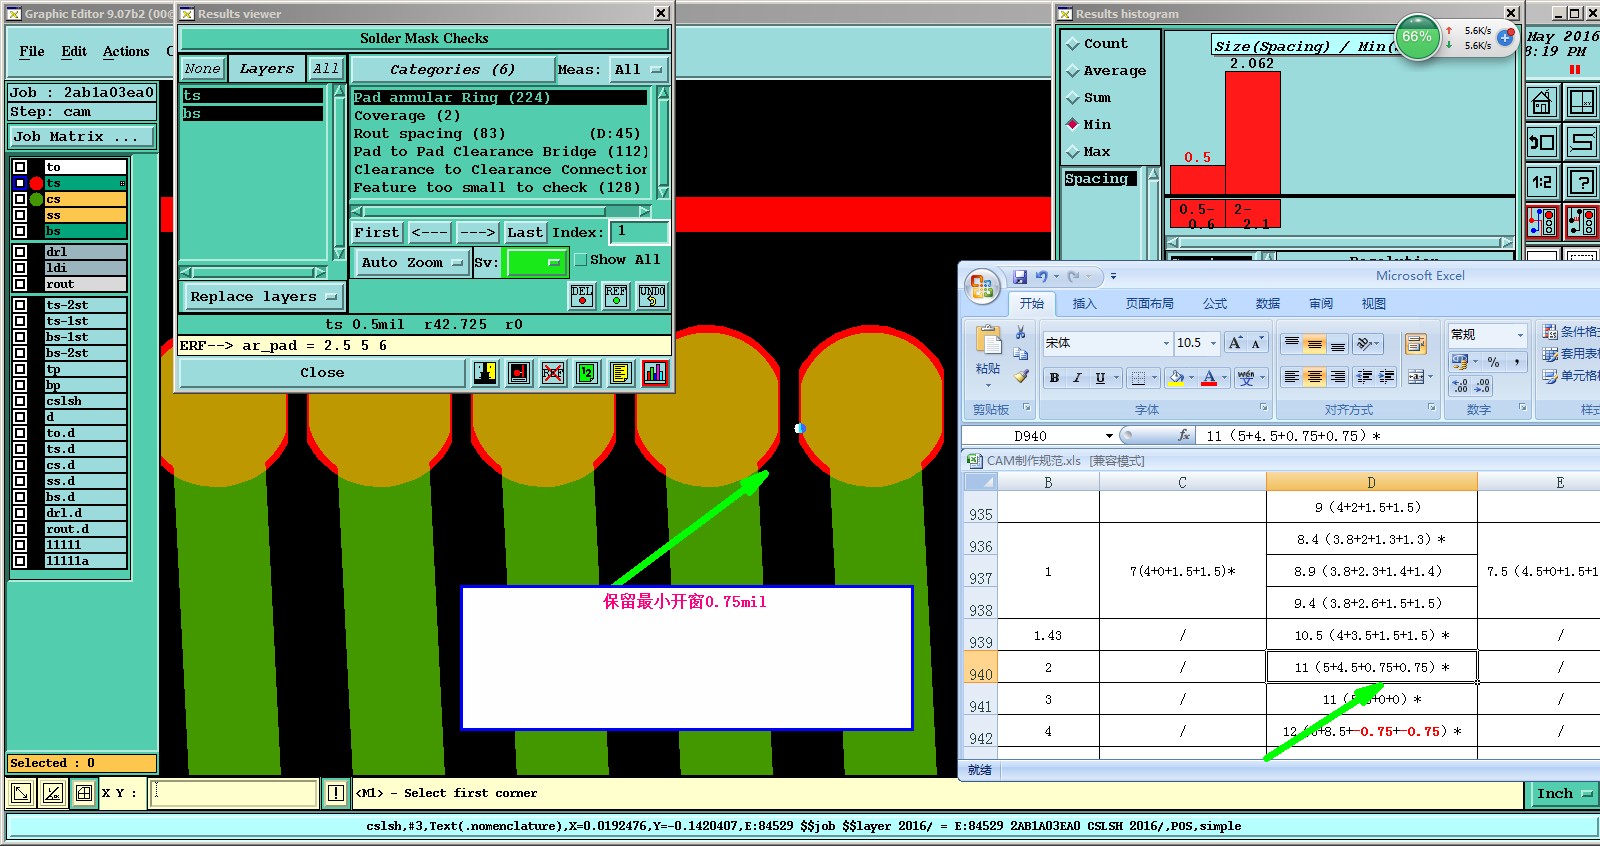Open the Auto Zoom dropdown
This screenshot has height=846, width=1600.
pyautogui.click(x=412, y=263)
